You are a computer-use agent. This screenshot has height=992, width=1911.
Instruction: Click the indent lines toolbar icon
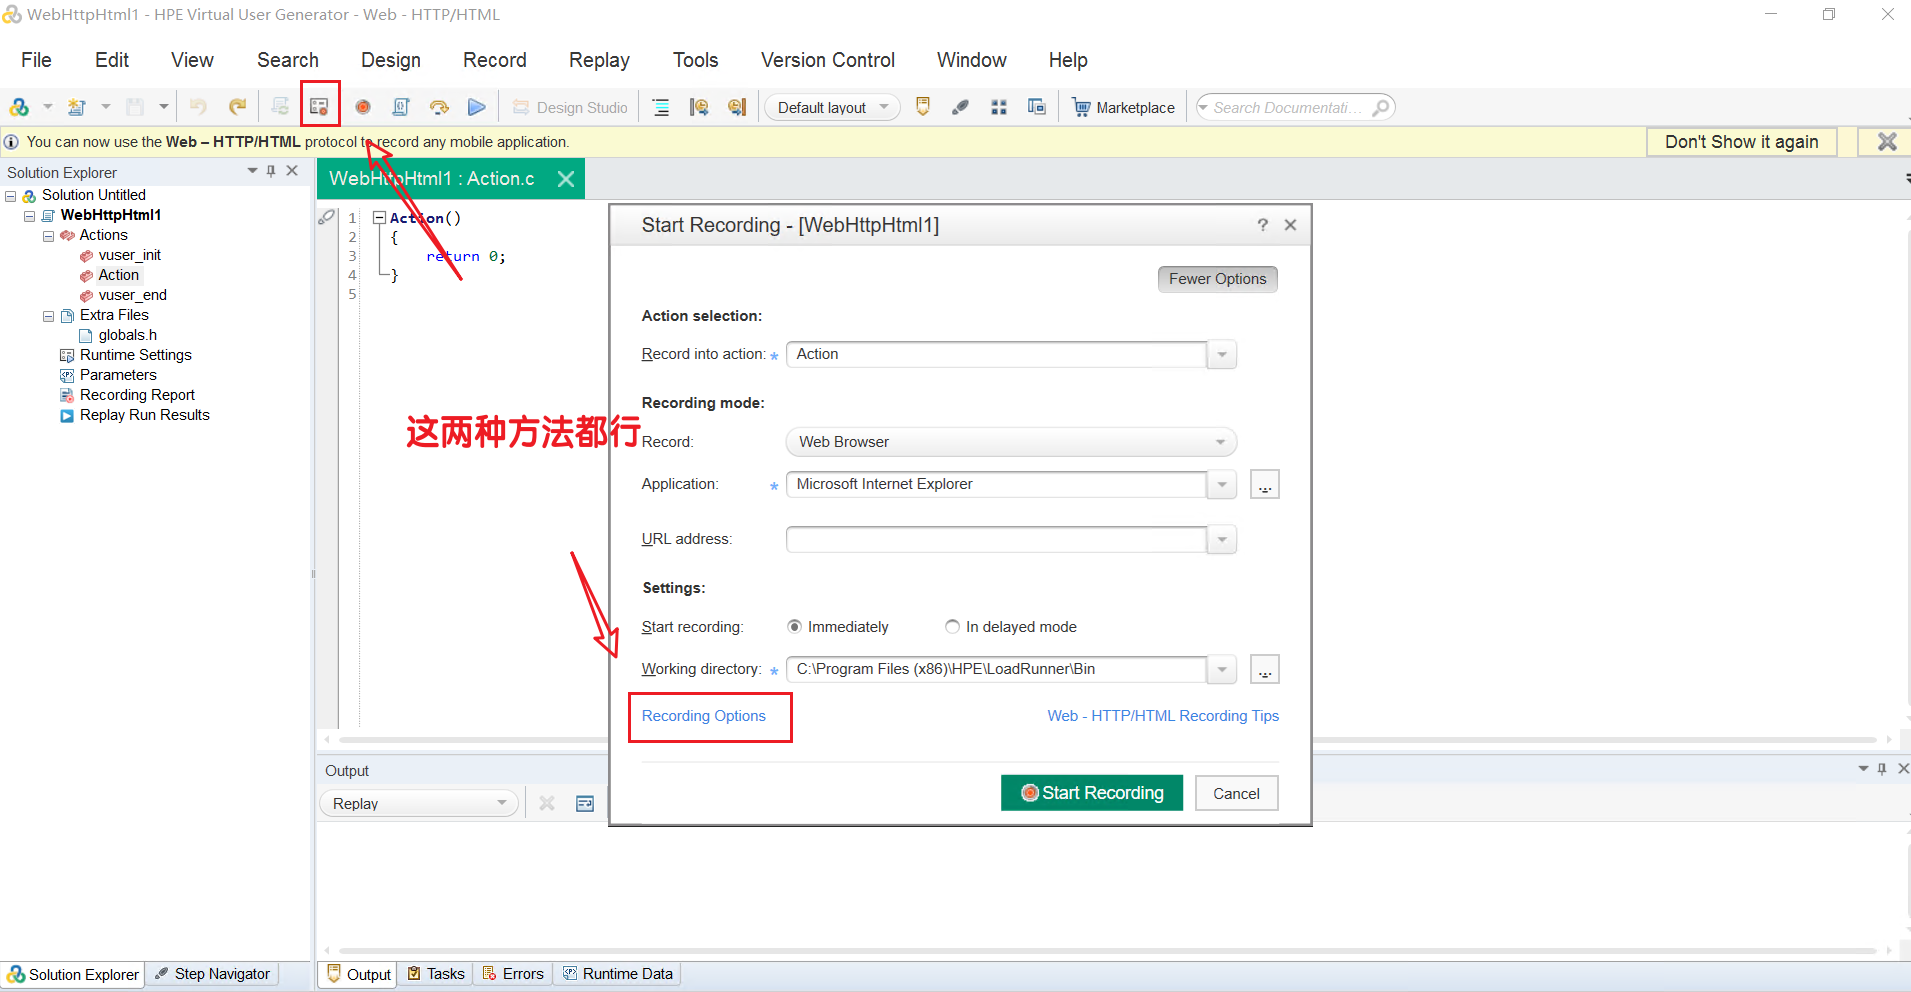[x=661, y=107]
